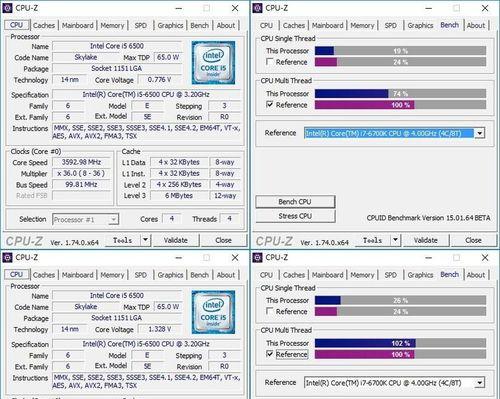
Task: Click the Bus Speed value 99.81 MHz
Action: (x=81, y=184)
